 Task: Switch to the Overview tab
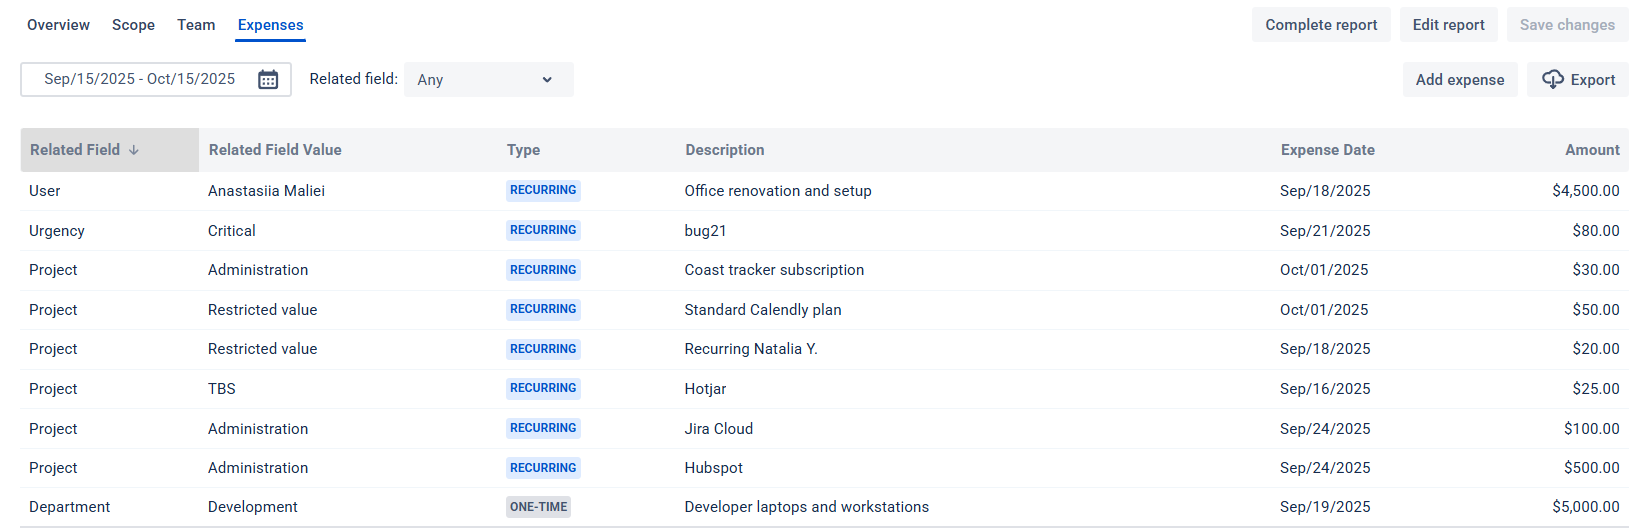point(58,25)
